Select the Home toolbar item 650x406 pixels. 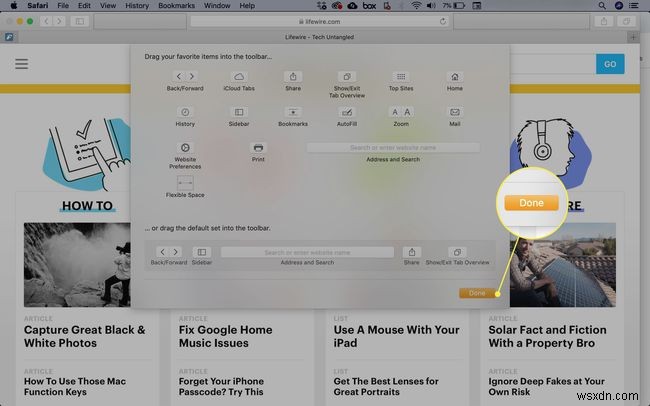click(455, 81)
